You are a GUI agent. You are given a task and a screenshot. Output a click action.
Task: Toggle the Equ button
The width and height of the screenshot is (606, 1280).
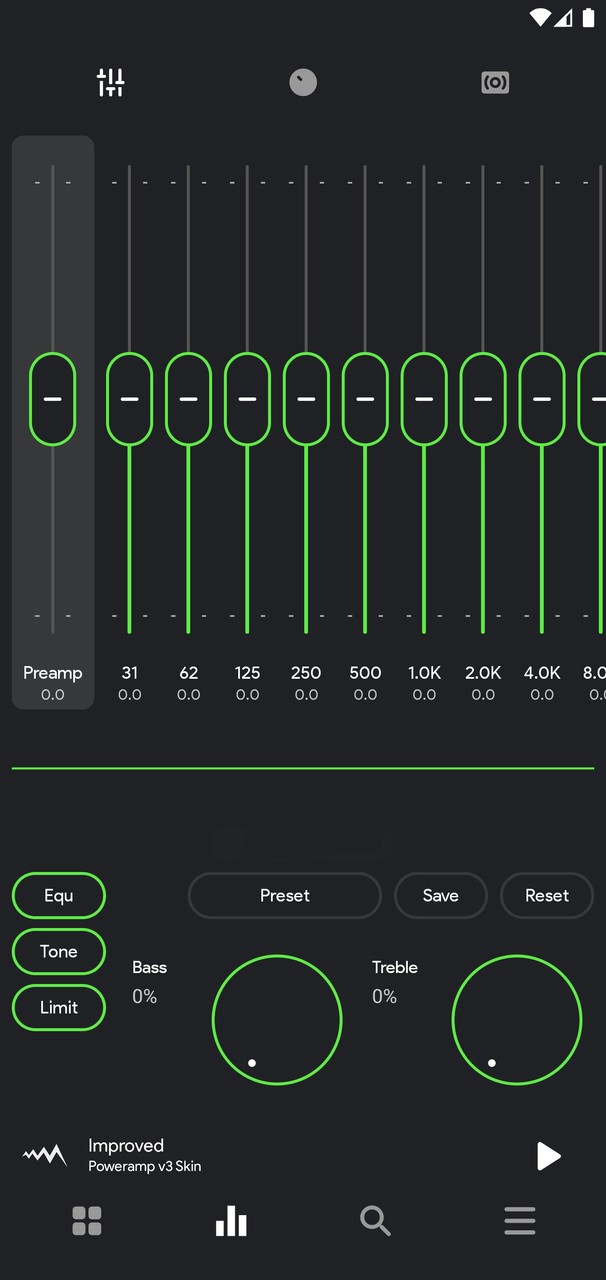59,895
